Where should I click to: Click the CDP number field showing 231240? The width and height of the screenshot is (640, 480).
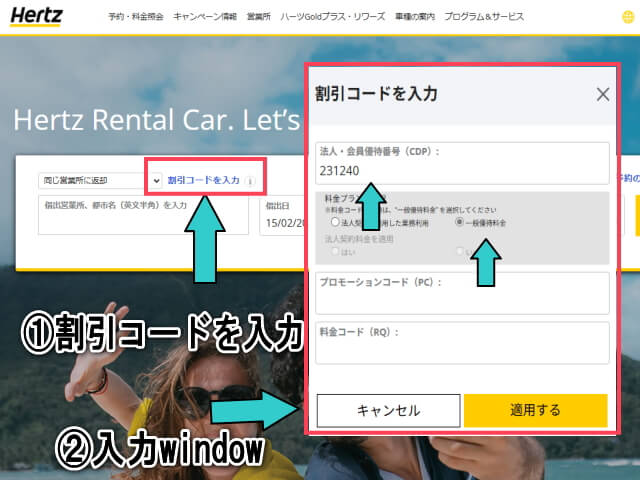[462, 163]
